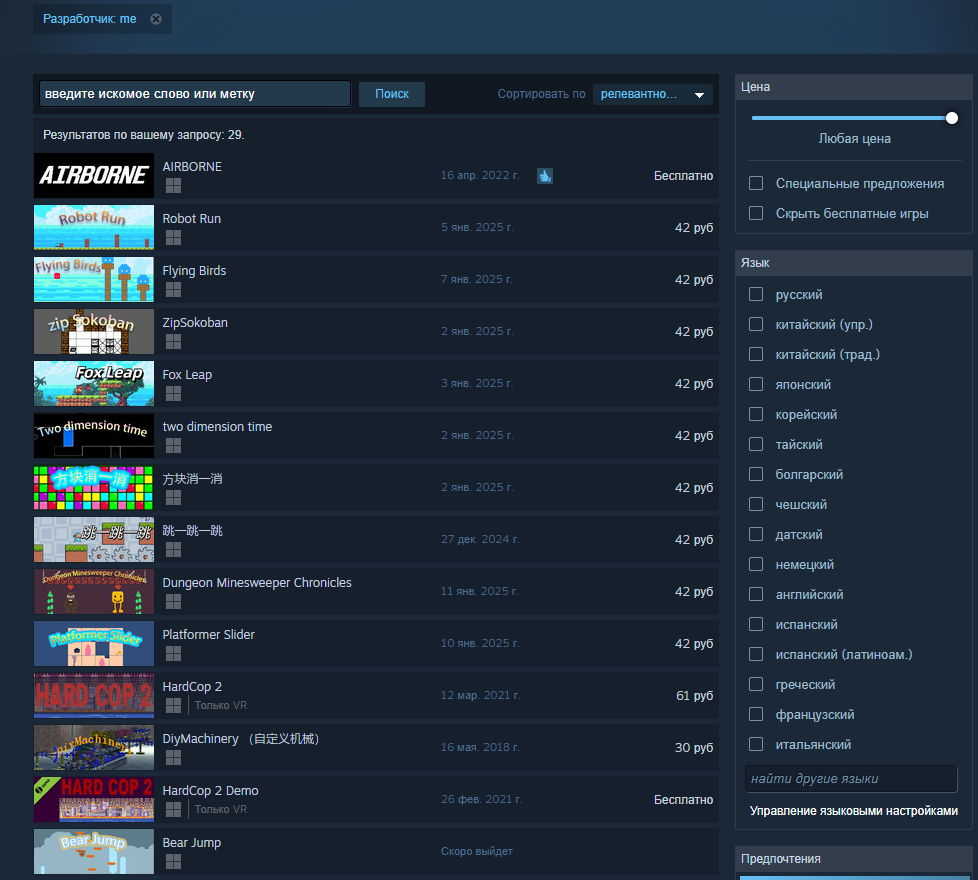
Task: Check the 'итальянский' language filter
Action: click(x=756, y=744)
